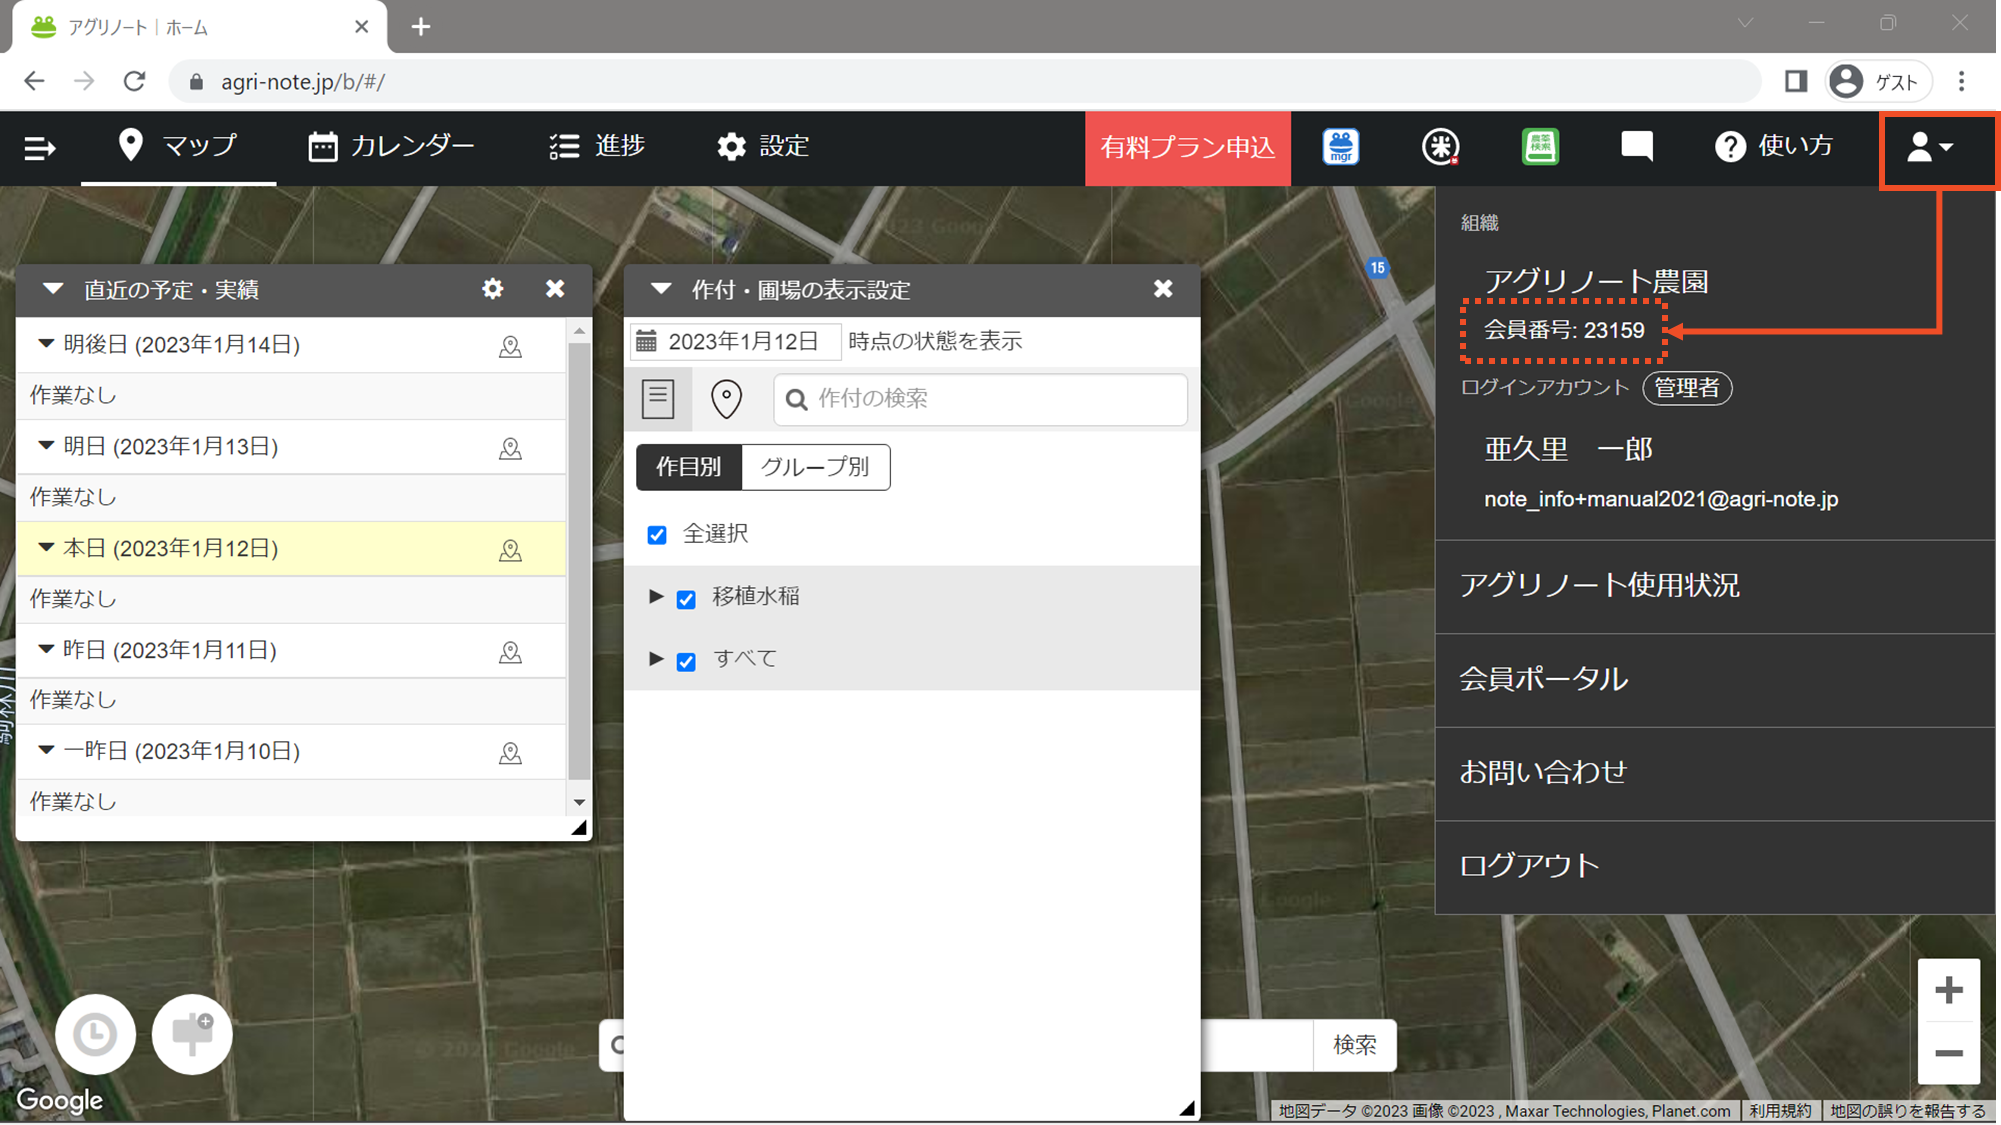Image resolution: width=2001 pixels, height=1125 pixels.
Task: Go back in browser history
Action: (x=35, y=81)
